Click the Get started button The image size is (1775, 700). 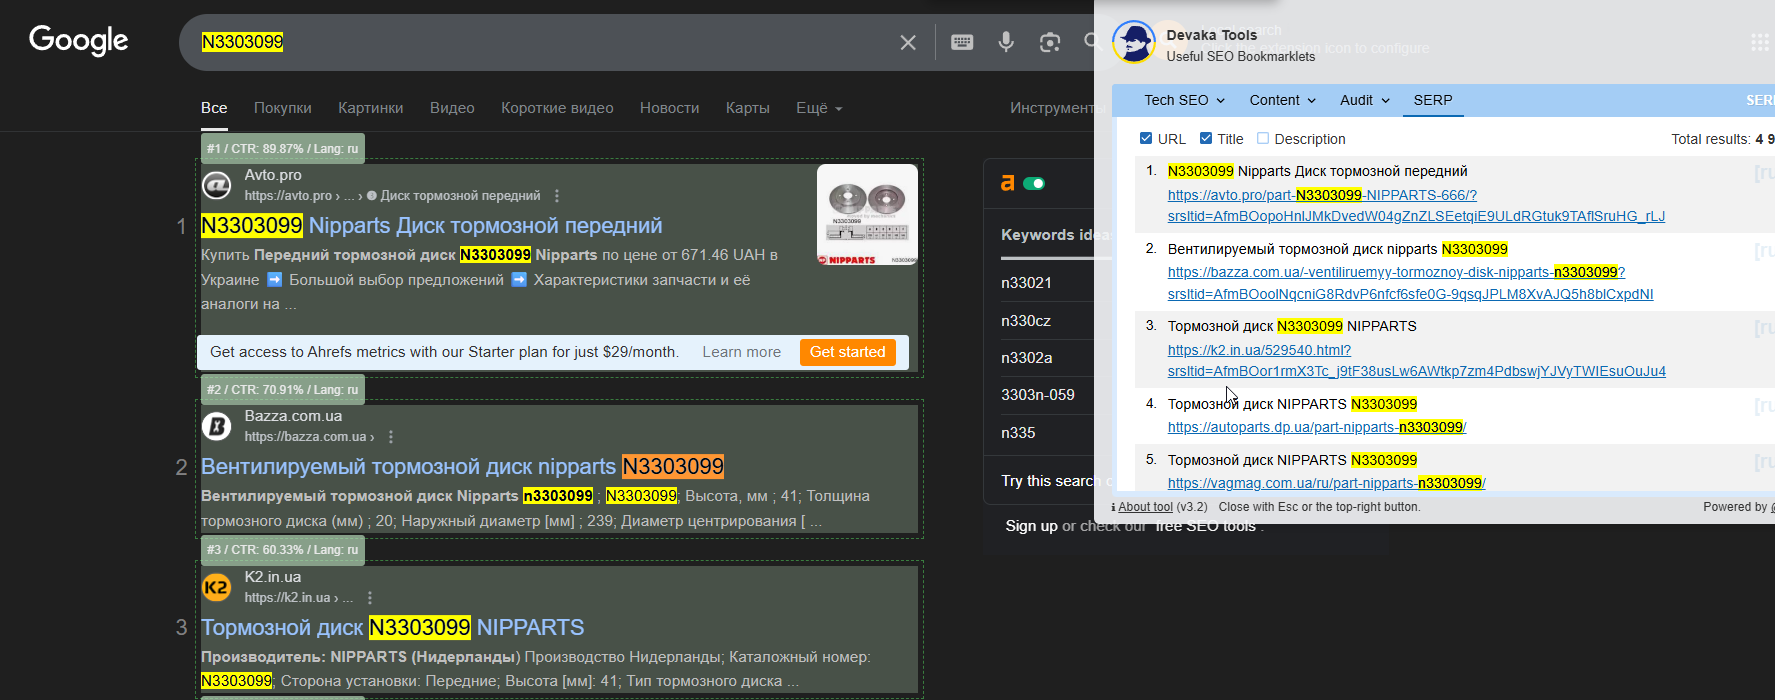[x=848, y=352]
